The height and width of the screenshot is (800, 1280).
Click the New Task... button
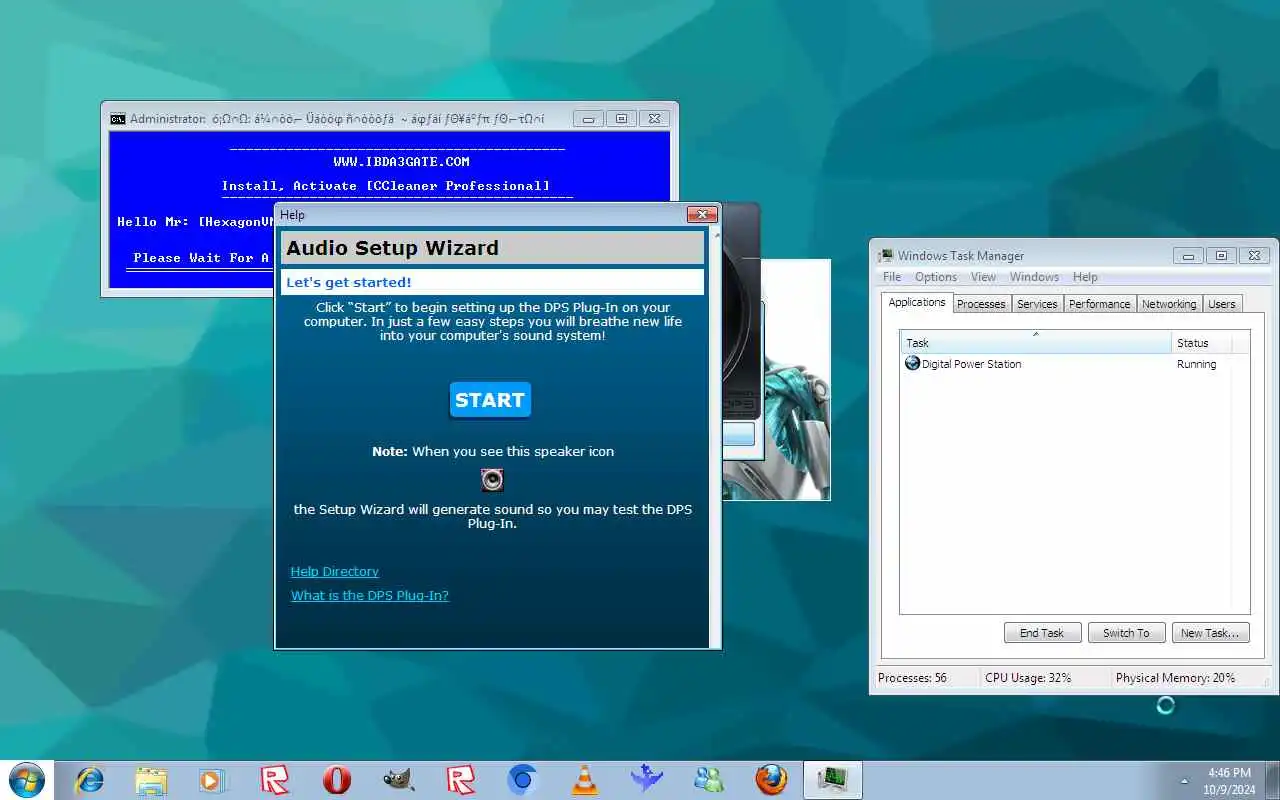1210,633
